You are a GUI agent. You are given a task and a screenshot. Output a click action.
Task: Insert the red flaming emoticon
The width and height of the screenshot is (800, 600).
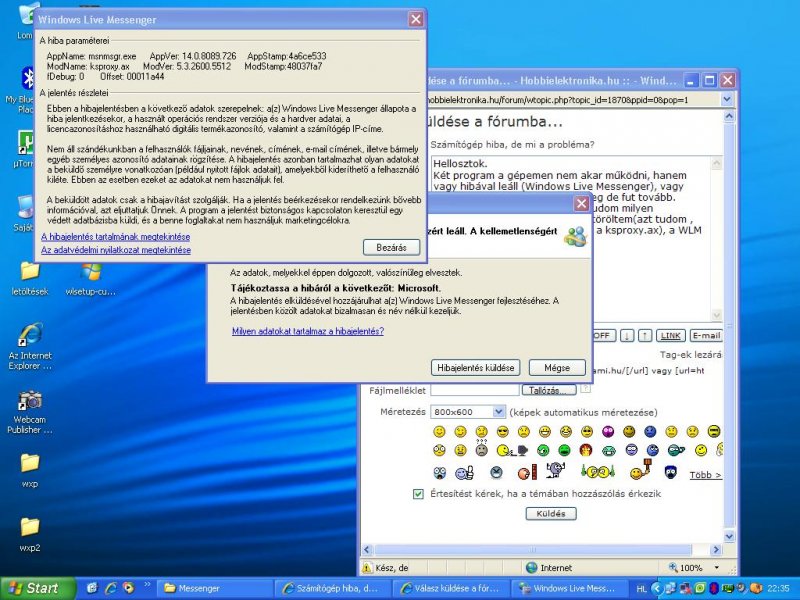pyautogui.click(x=586, y=450)
